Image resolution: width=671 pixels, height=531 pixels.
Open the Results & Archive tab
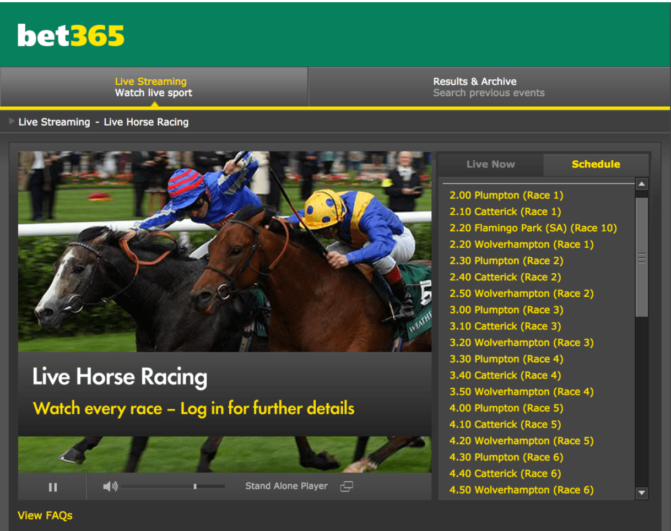489,87
